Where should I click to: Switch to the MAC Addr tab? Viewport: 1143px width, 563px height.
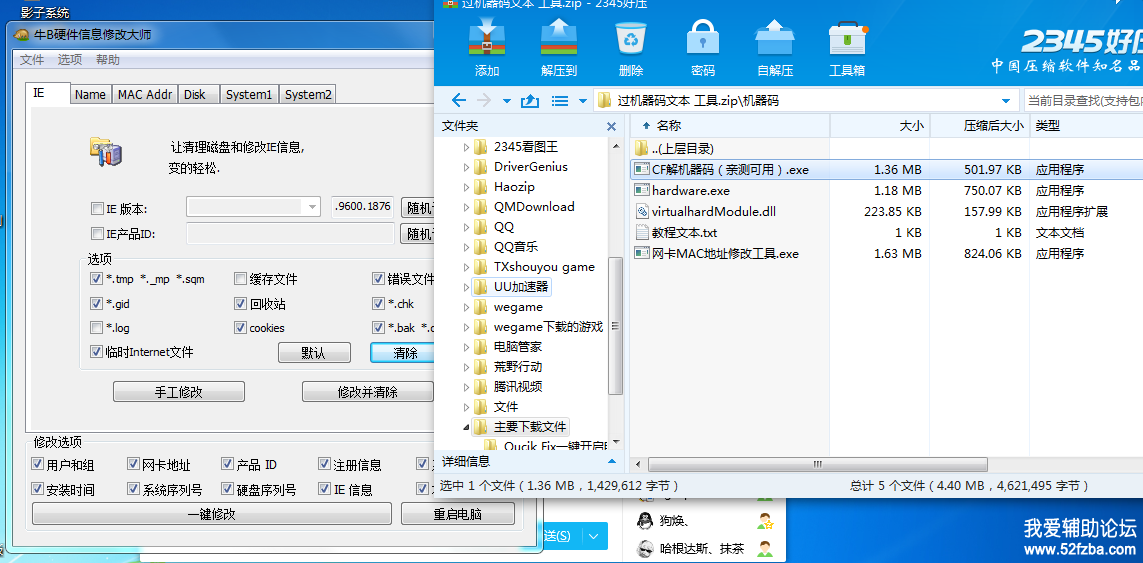point(145,95)
